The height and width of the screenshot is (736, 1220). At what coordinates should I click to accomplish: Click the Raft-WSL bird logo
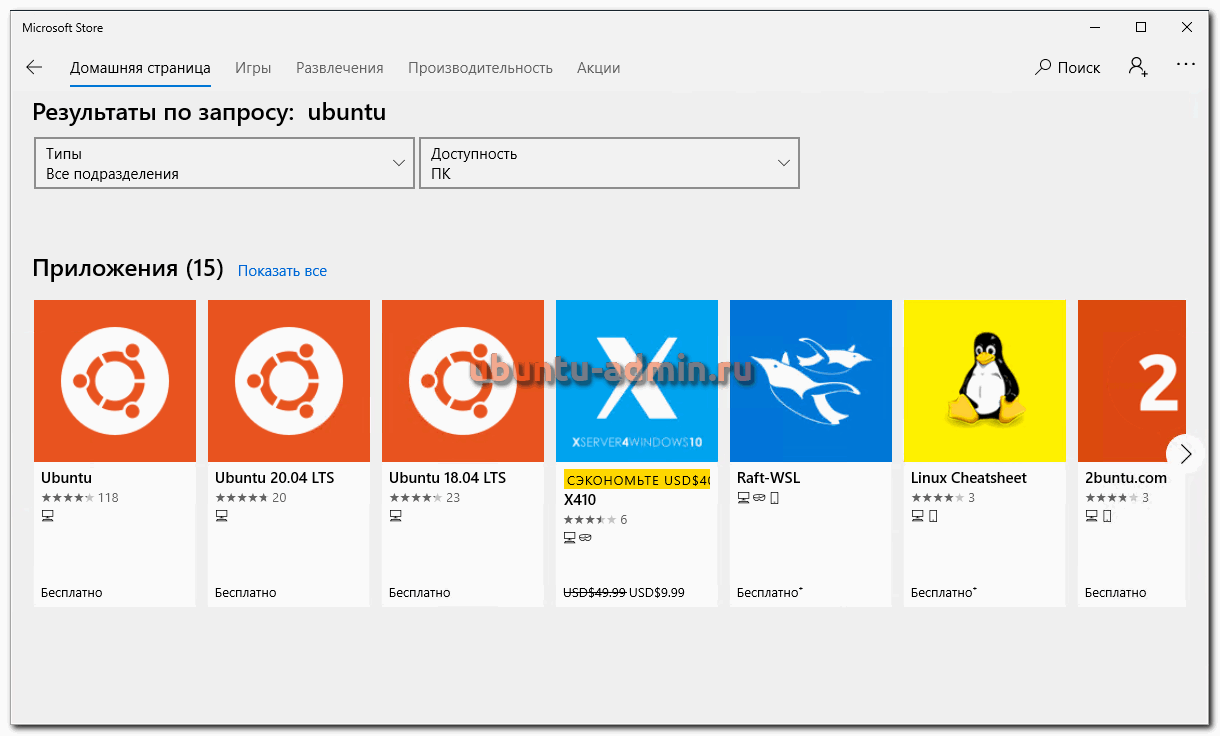coord(811,381)
